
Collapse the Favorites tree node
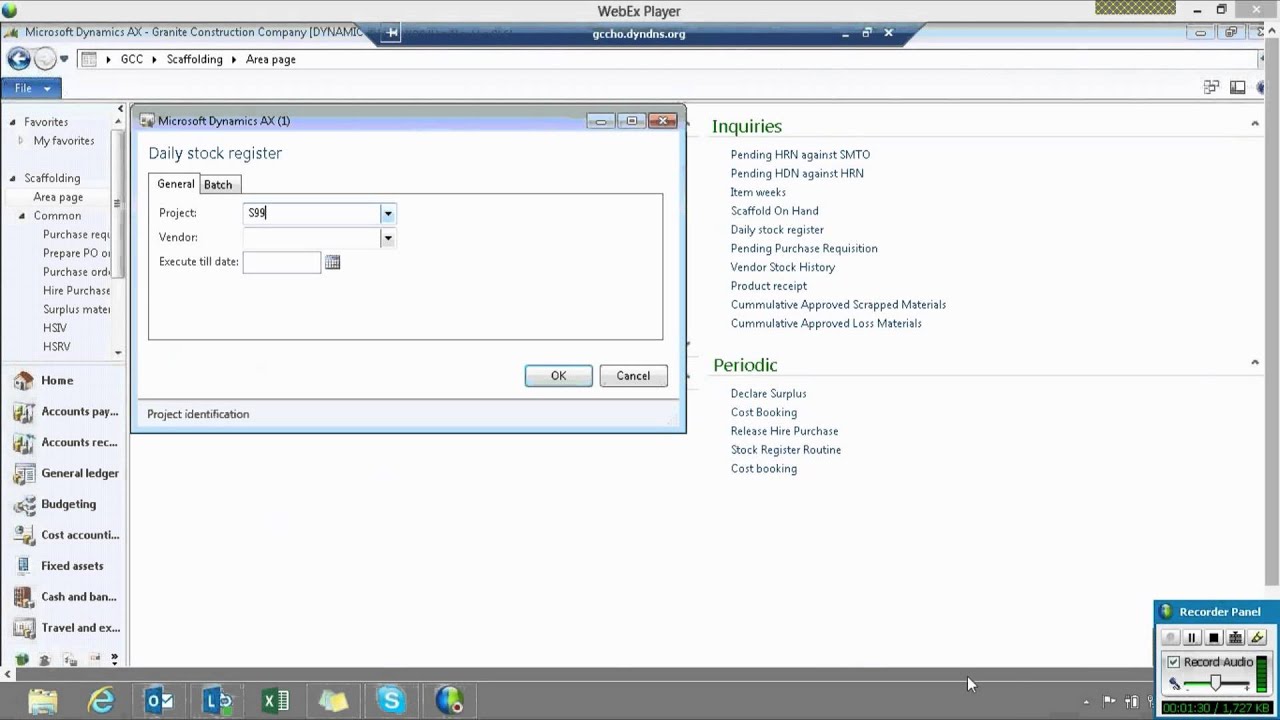click(13, 122)
